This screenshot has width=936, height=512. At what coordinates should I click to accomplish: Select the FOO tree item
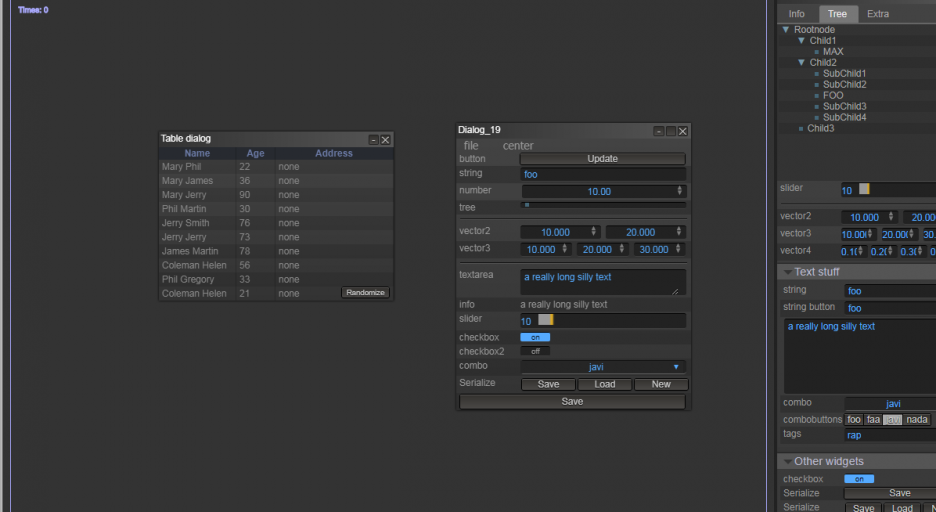pos(833,95)
